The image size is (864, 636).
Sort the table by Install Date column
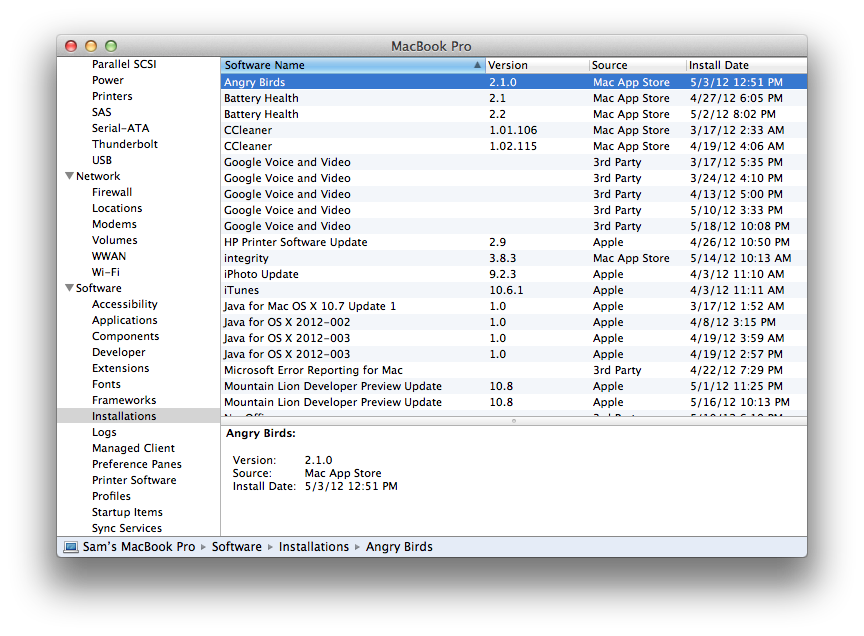point(747,65)
